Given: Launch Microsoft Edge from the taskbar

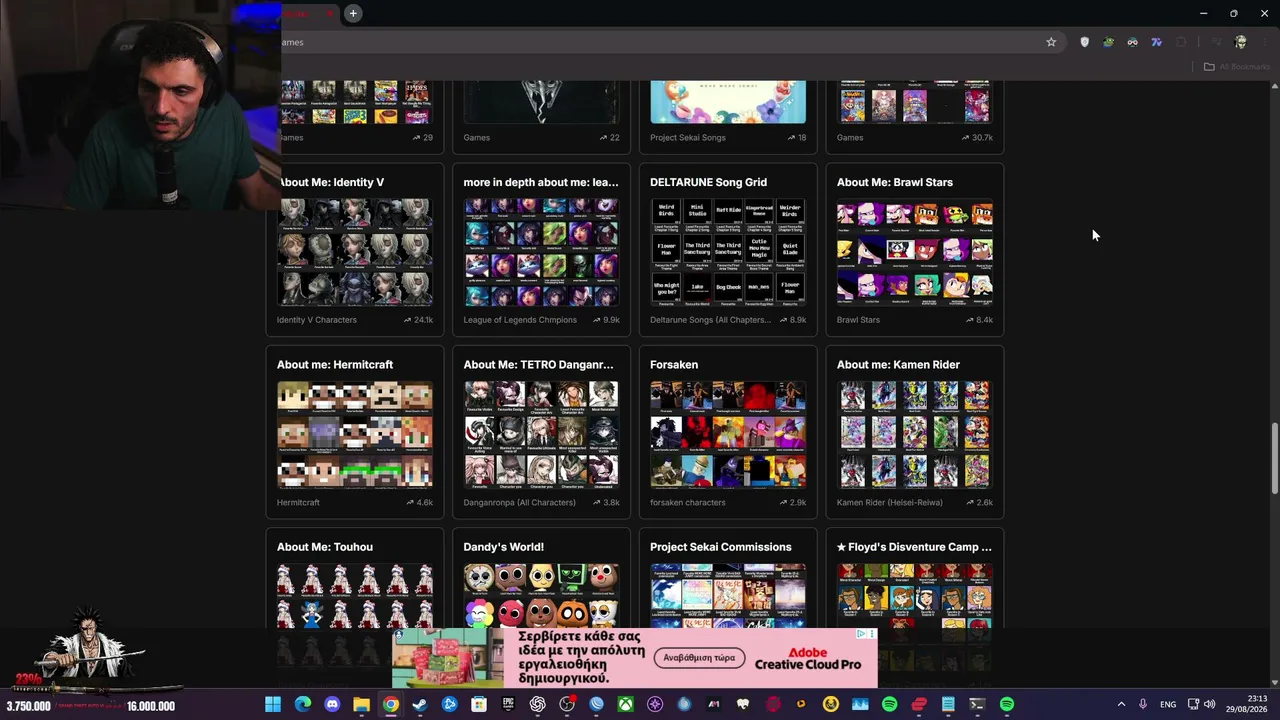Looking at the screenshot, I should coord(302,705).
